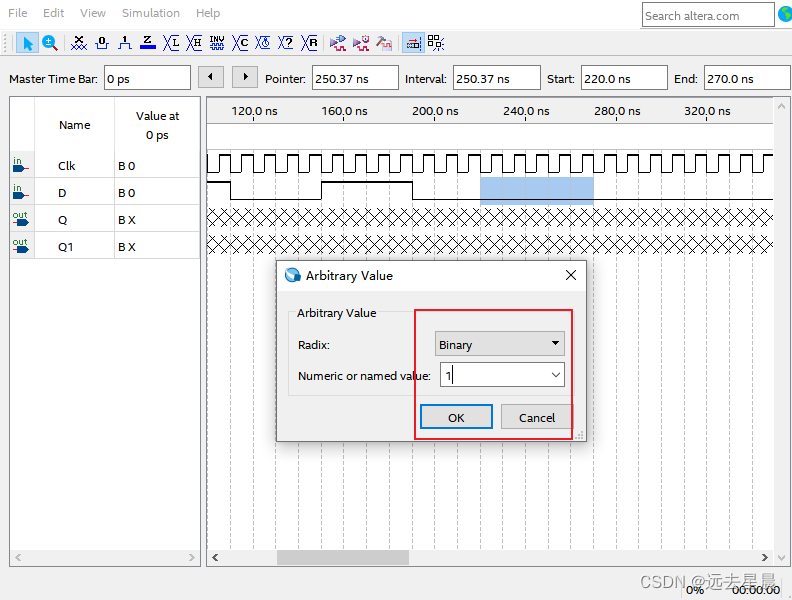Click Q1 output pin icon
Viewport: 792px width, 600px height.
pyautogui.click(x=20, y=246)
